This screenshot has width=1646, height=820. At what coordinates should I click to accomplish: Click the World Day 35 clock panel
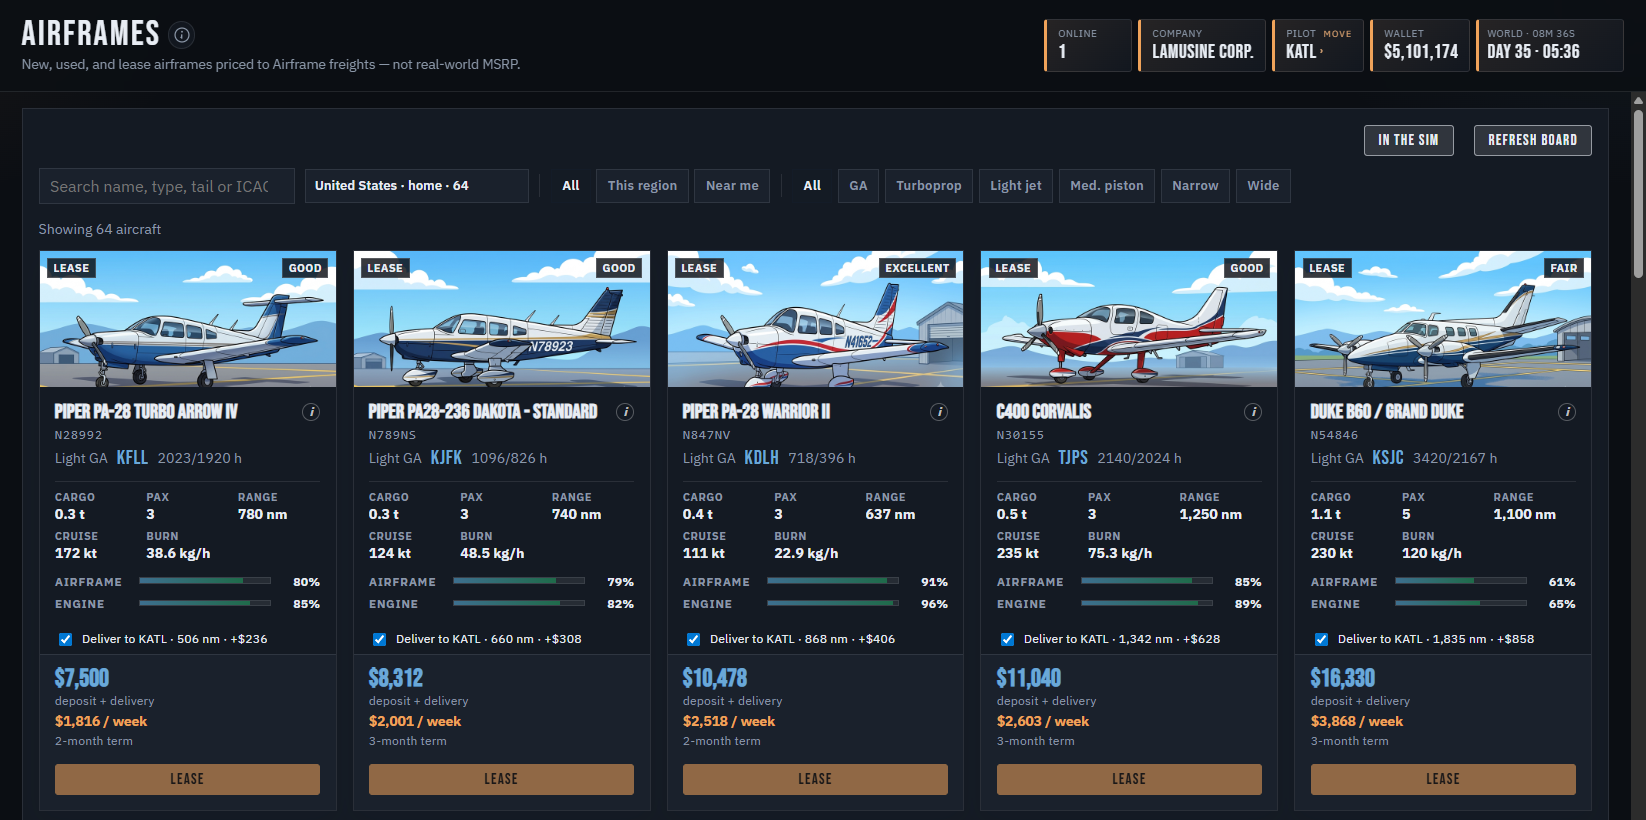pos(1550,45)
